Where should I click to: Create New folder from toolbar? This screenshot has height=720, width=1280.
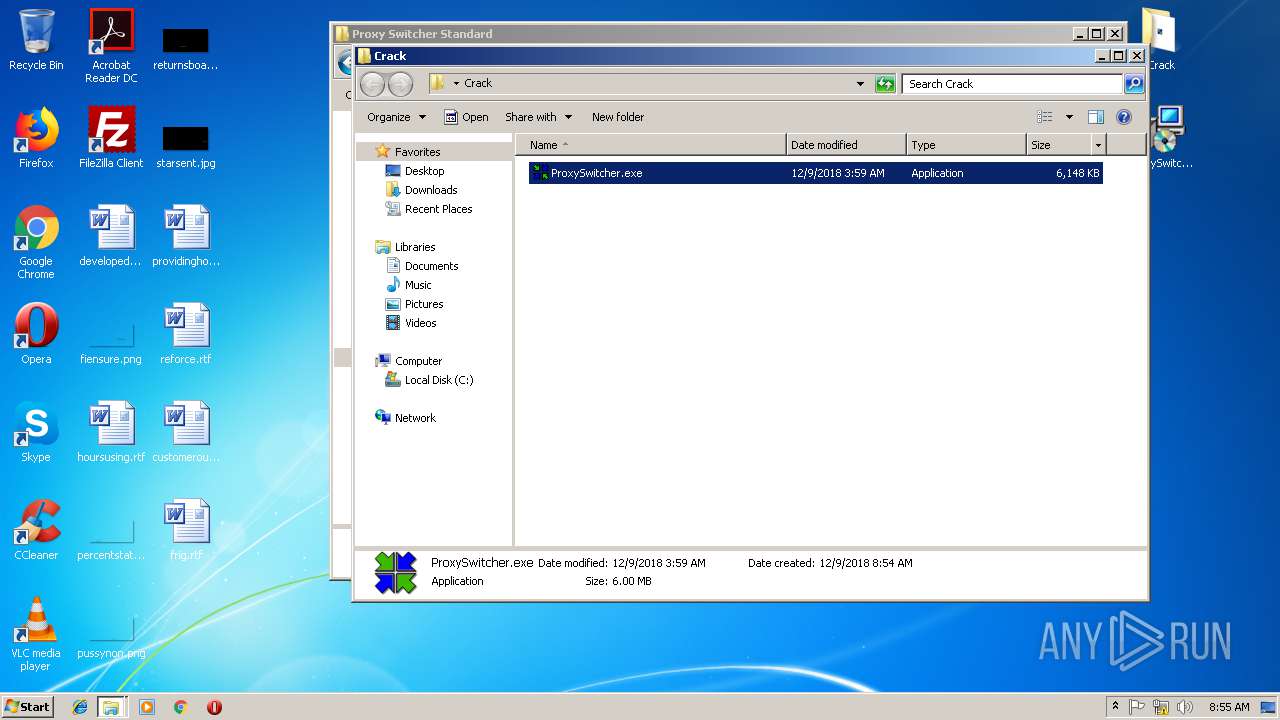[x=618, y=117]
